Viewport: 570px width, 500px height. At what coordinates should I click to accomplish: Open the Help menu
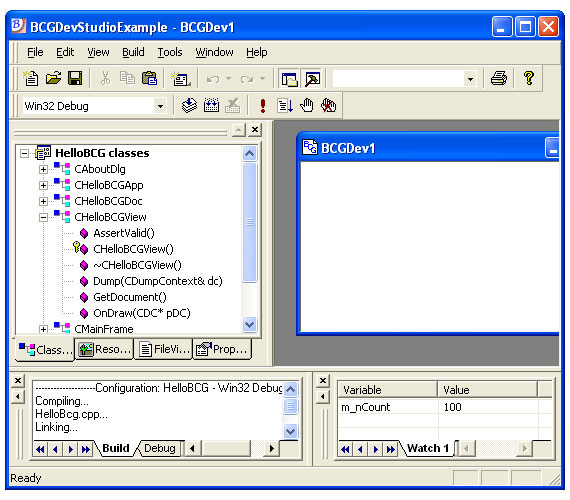(257, 52)
